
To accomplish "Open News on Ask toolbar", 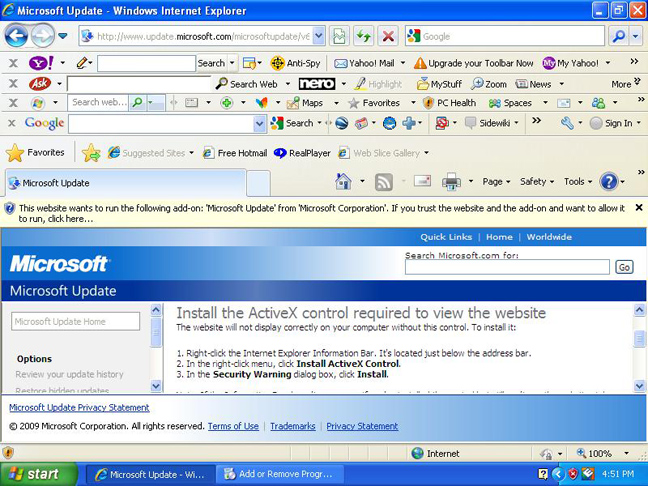I will tap(534, 84).
